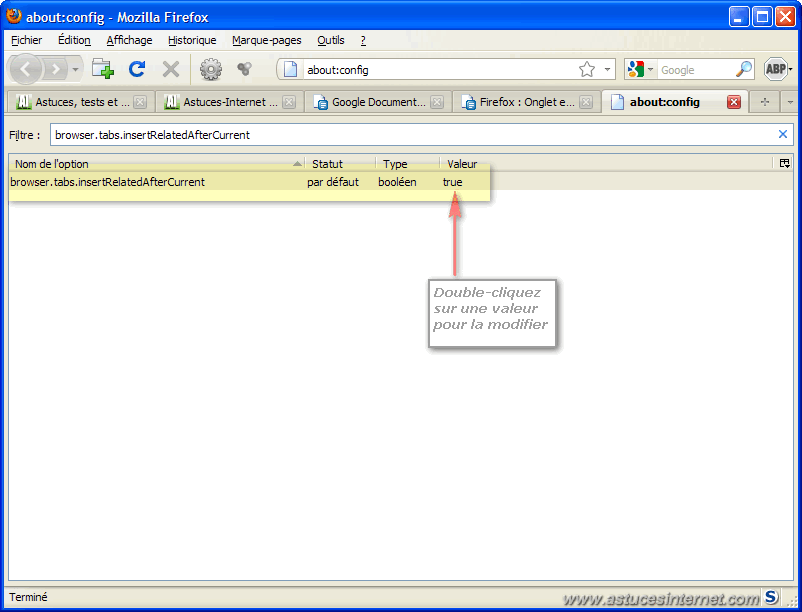Open the Adblock Plus ABP icon

tap(775, 69)
